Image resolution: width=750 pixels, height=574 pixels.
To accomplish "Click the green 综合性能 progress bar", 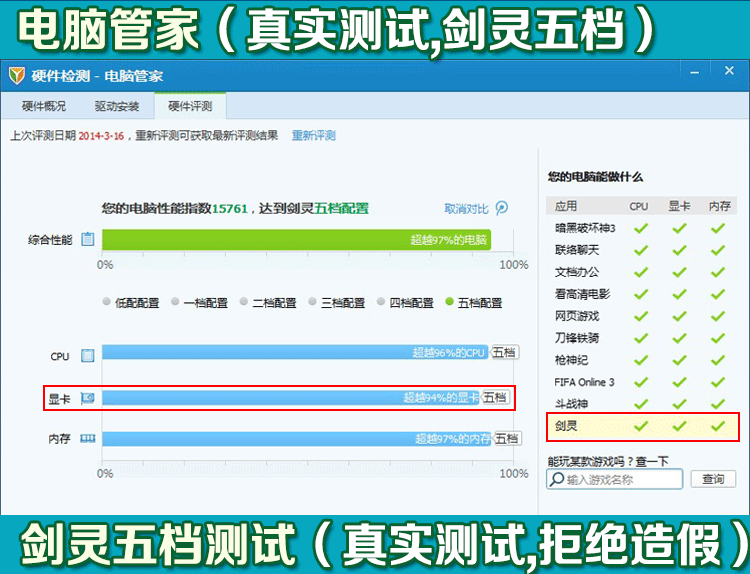I will (x=296, y=239).
